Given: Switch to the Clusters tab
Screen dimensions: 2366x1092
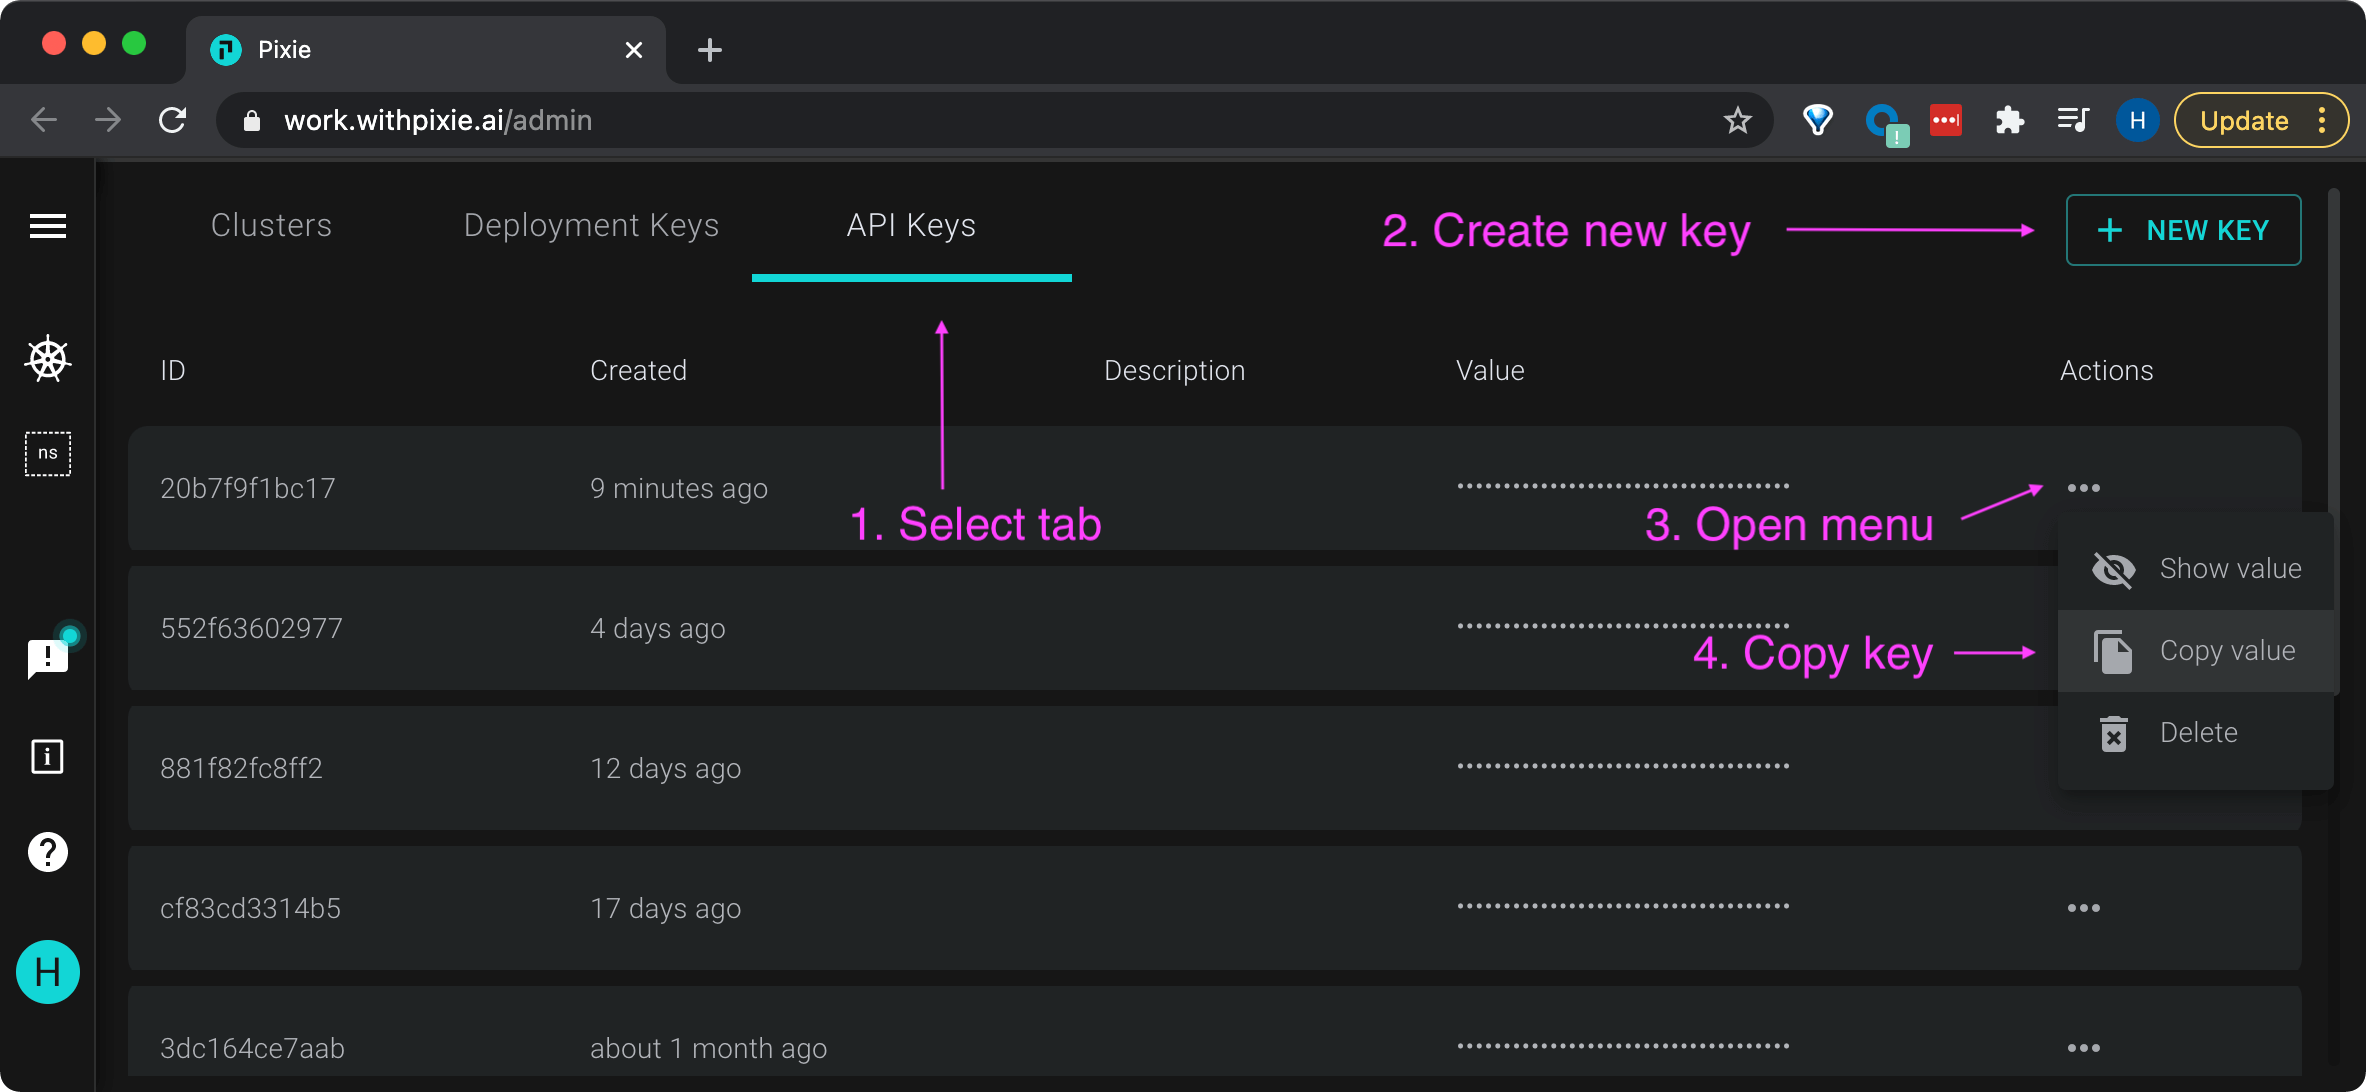Looking at the screenshot, I should click(x=271, y=226).
